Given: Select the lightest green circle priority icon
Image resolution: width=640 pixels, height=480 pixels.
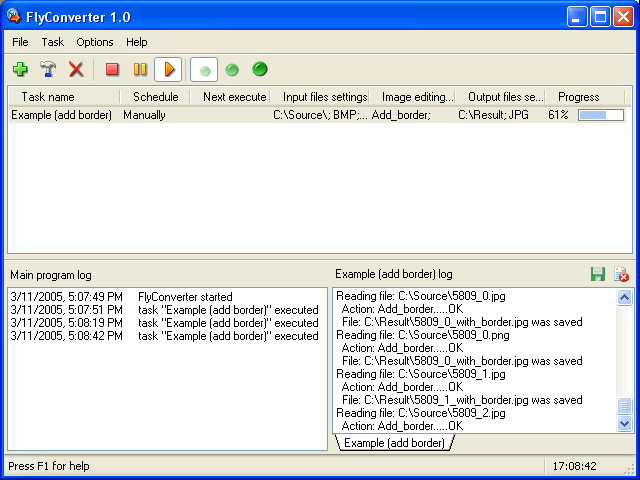Looking at the screenshot, I should (x=204, y=70).
